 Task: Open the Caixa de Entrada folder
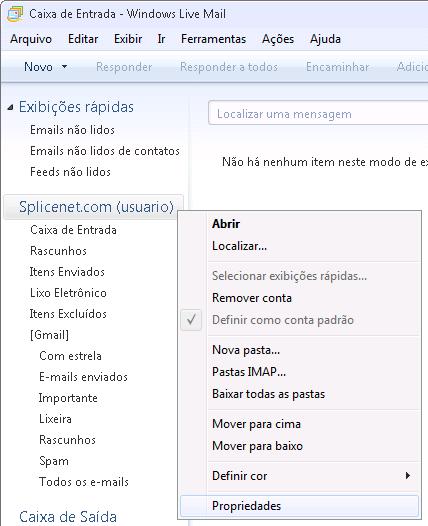click(73, 230)
